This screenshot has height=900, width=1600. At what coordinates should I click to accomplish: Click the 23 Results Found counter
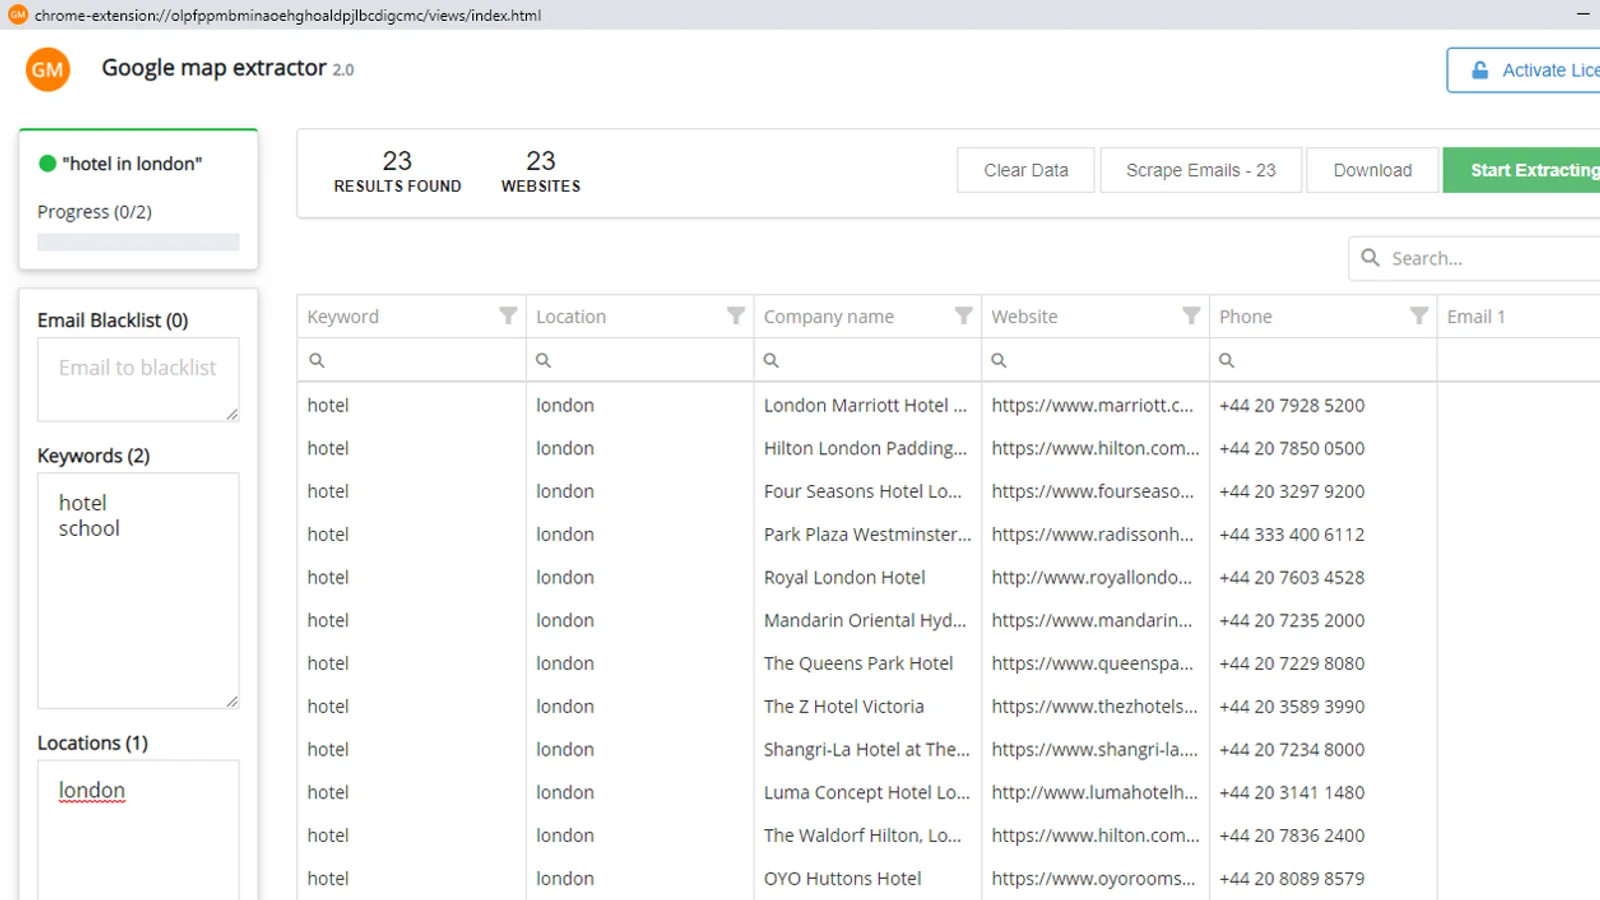coord(397,171)
